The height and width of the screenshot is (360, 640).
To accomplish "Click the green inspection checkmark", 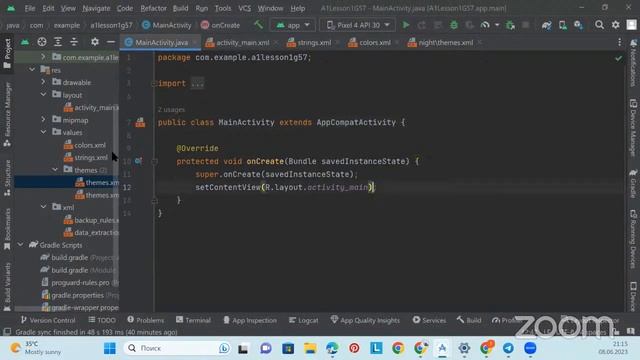I will (x=618, y=58).
